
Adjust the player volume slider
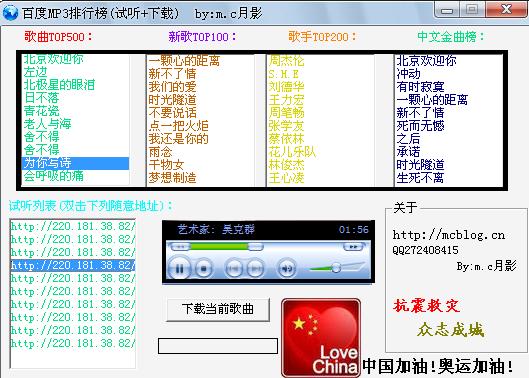tap(336, 268)
